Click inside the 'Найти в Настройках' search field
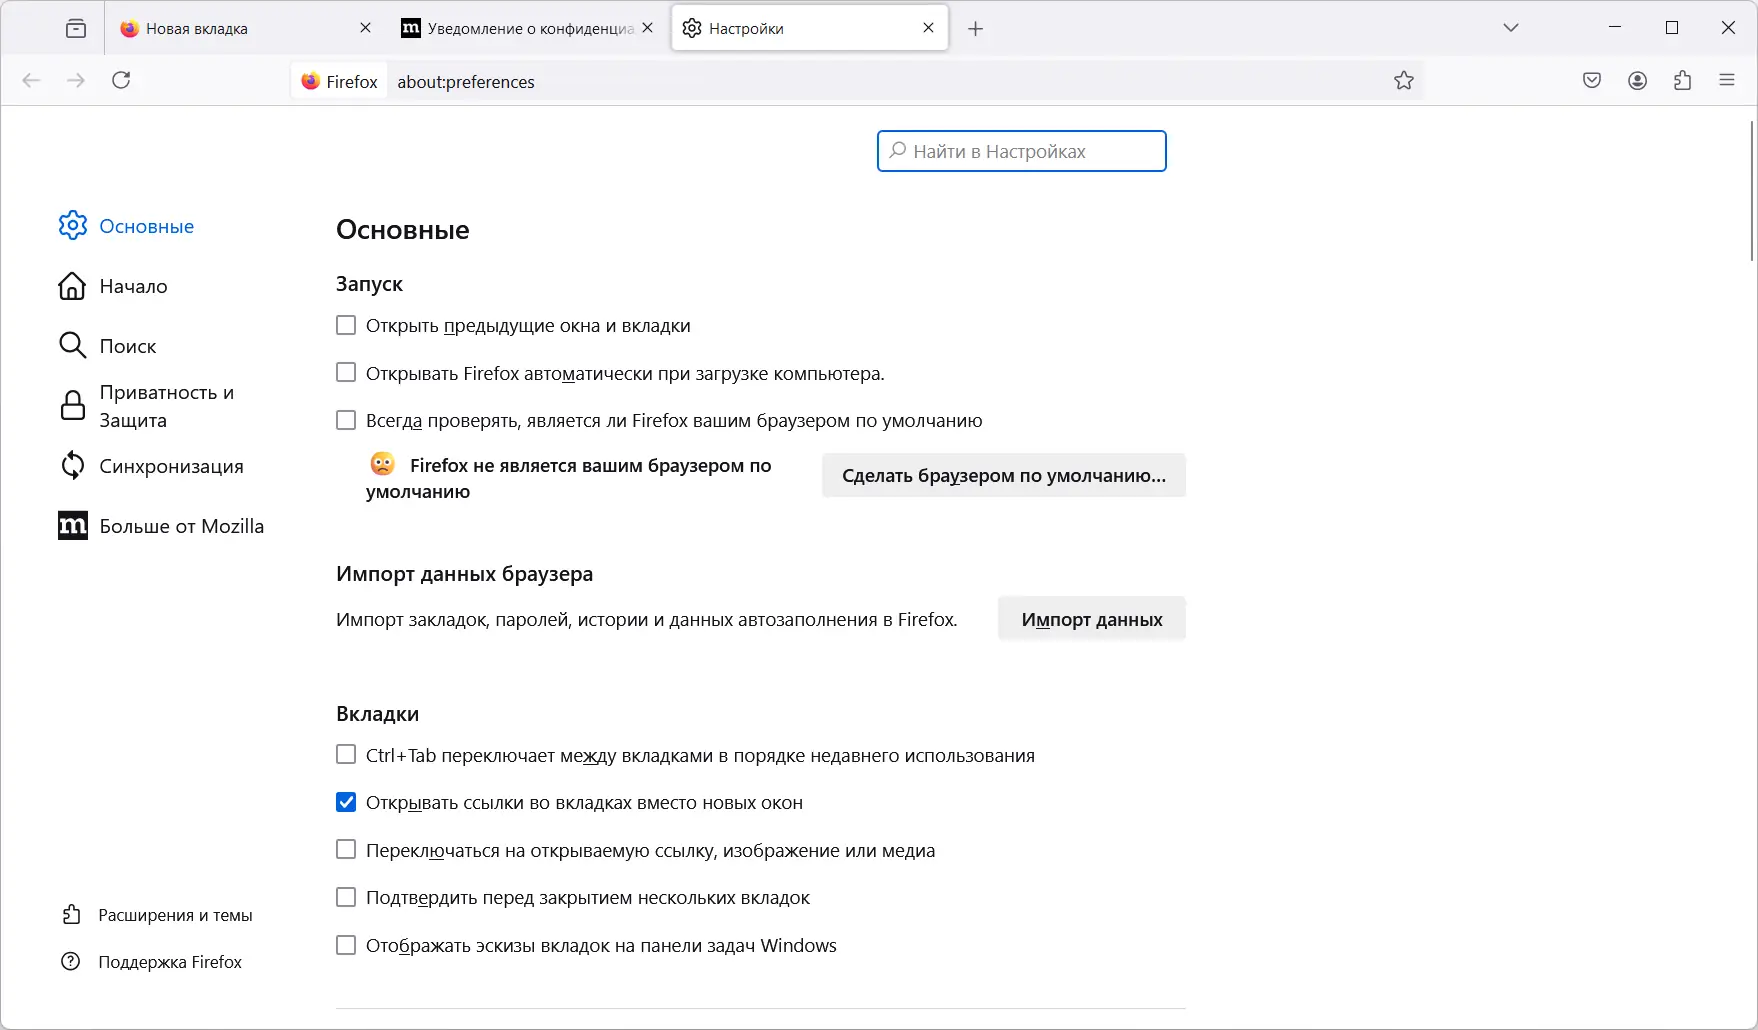 [x=1021, y=151]
